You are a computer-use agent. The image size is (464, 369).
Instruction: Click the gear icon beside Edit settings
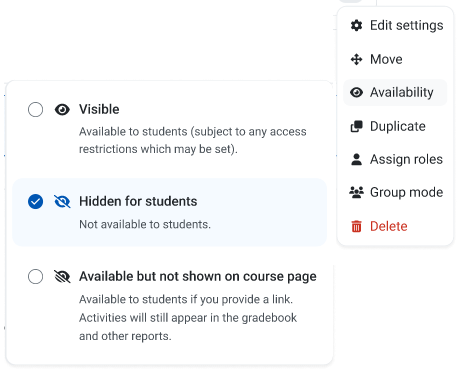(356, 25)
